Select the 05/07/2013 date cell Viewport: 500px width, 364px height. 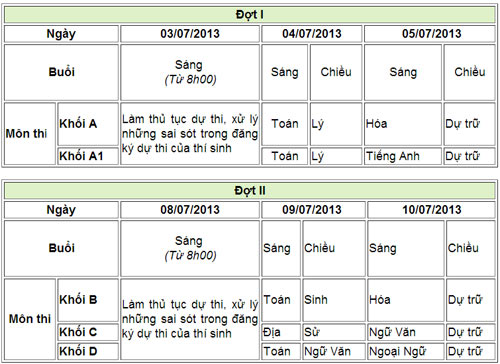(x=430, y=34)
